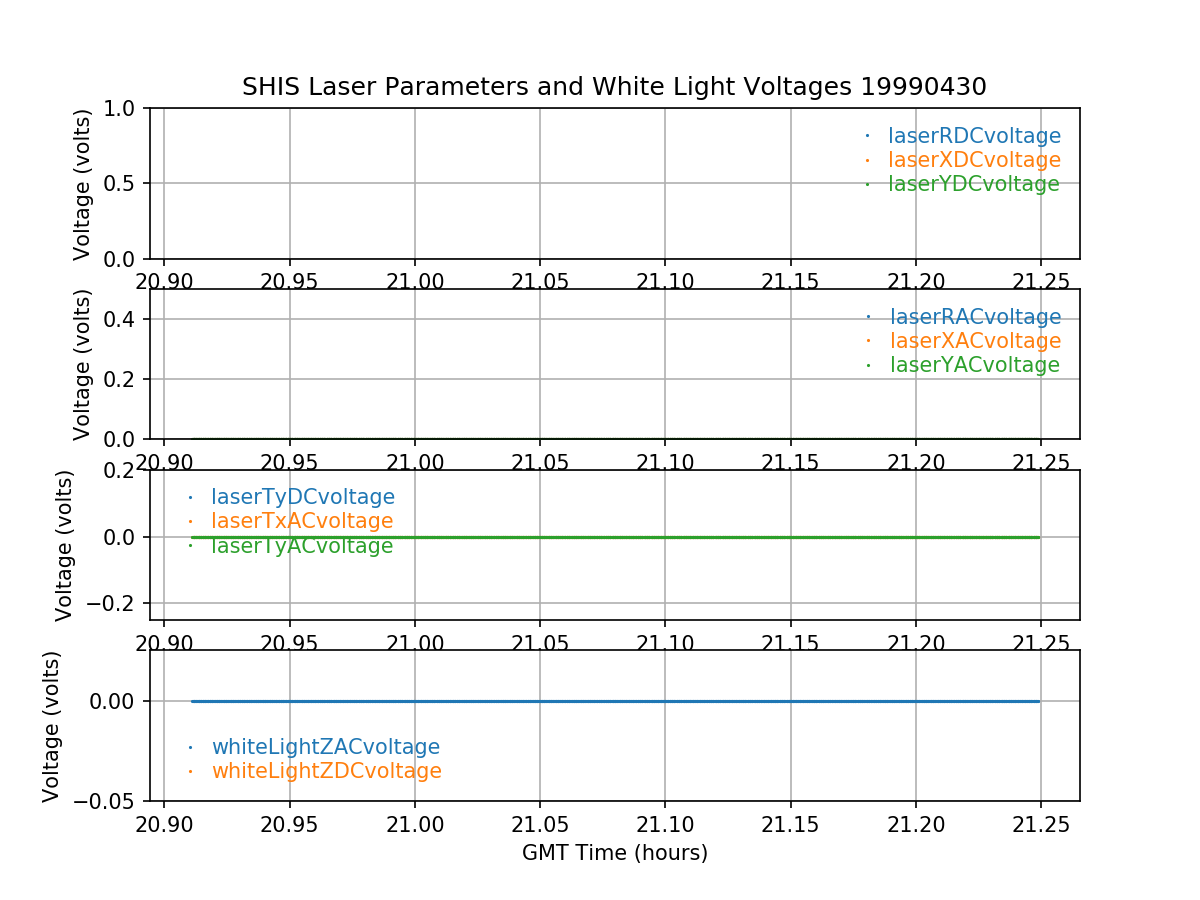Image resolution: width=1200 pixels, height=900 pixels.
Task: Click the blue data line in the bottom subplot
Action: pyautogui.click(x=614, y=702)
